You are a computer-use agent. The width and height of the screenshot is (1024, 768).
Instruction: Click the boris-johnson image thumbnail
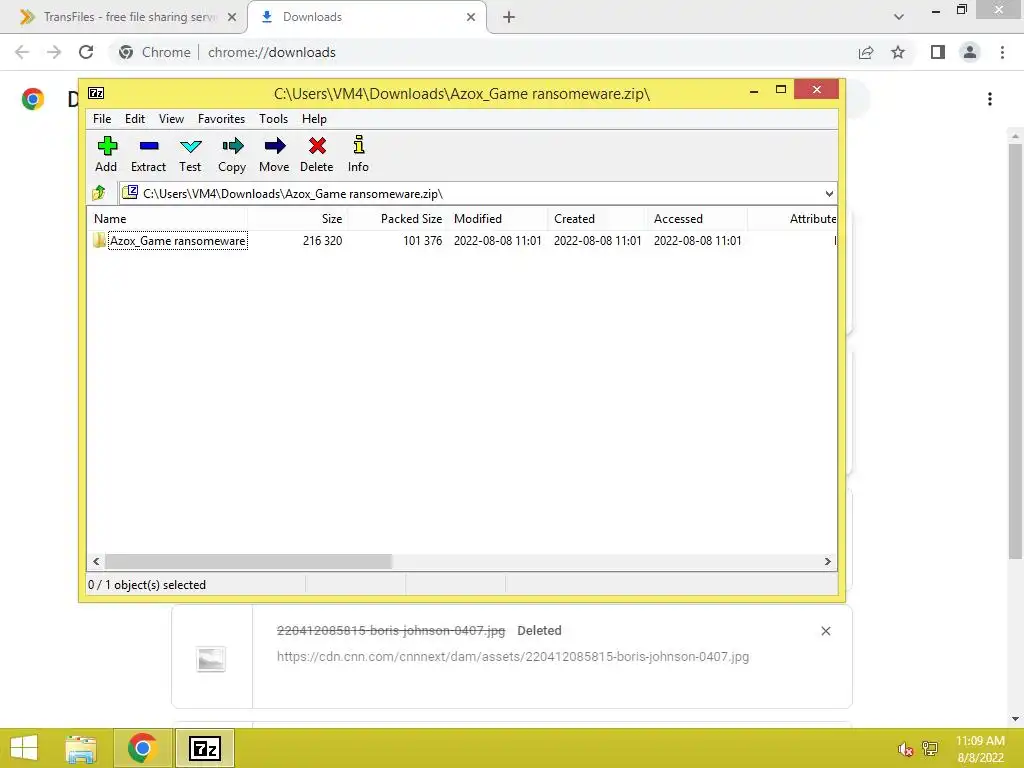click(211, 659)
